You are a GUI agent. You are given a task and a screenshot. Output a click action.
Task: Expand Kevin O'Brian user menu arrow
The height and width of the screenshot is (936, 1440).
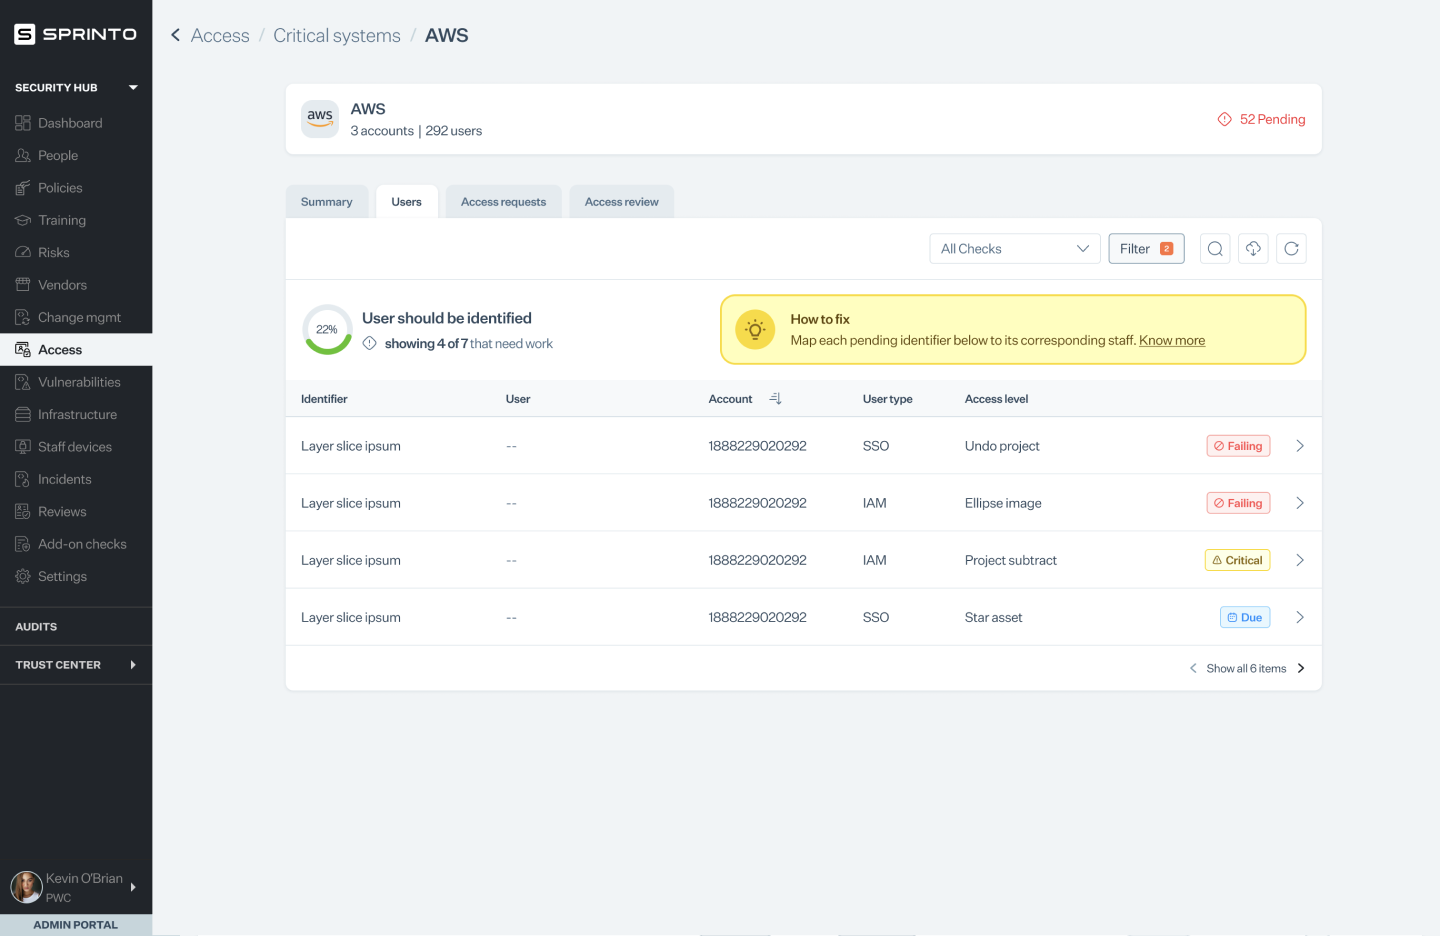133,887
